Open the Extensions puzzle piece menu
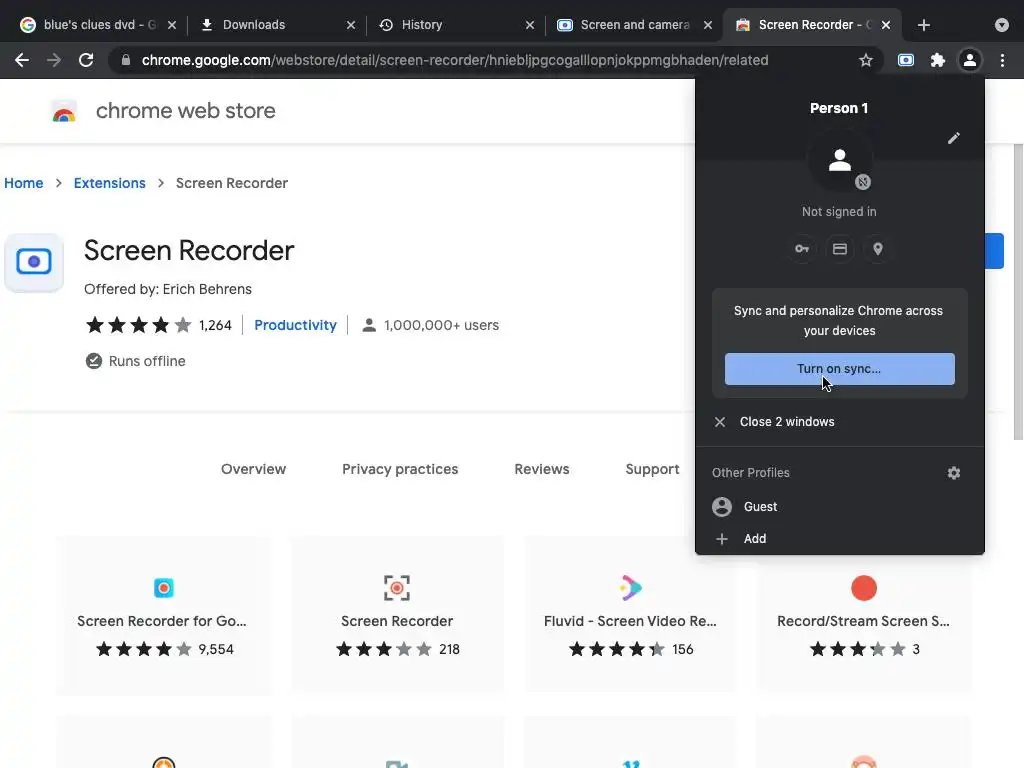Viewport: 1024px width, 768px height. (x=938, y=60)
